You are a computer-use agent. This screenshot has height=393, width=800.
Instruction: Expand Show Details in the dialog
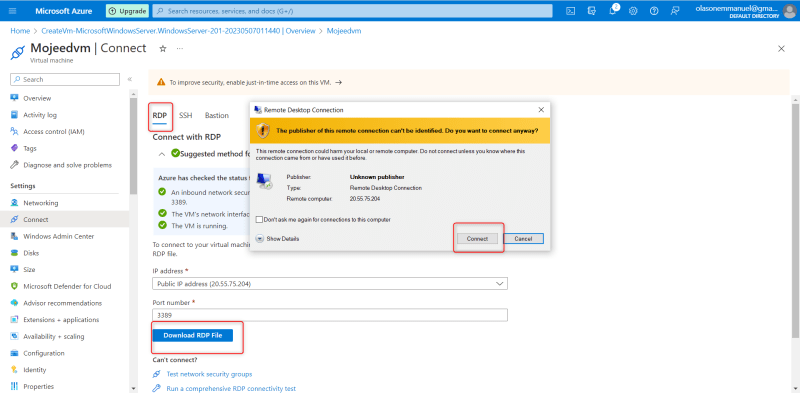277,238
